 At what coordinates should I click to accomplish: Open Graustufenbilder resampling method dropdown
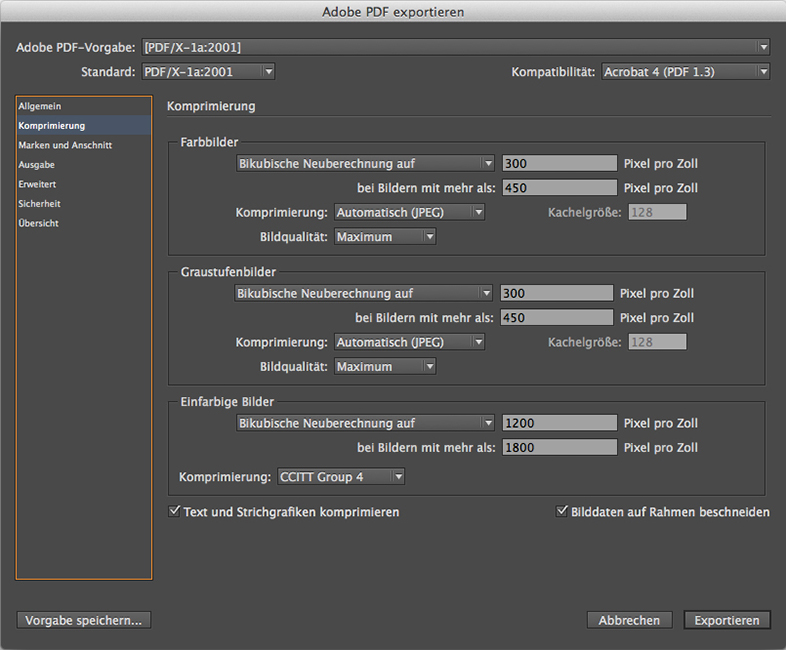pos(363,293)
